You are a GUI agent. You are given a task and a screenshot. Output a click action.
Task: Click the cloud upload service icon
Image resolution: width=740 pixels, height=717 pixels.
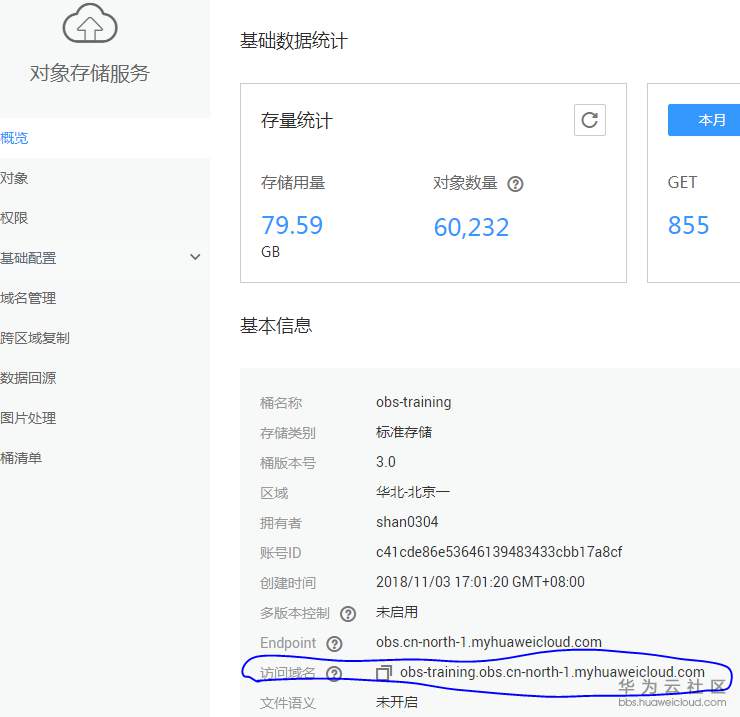click(x=90, y=24)
